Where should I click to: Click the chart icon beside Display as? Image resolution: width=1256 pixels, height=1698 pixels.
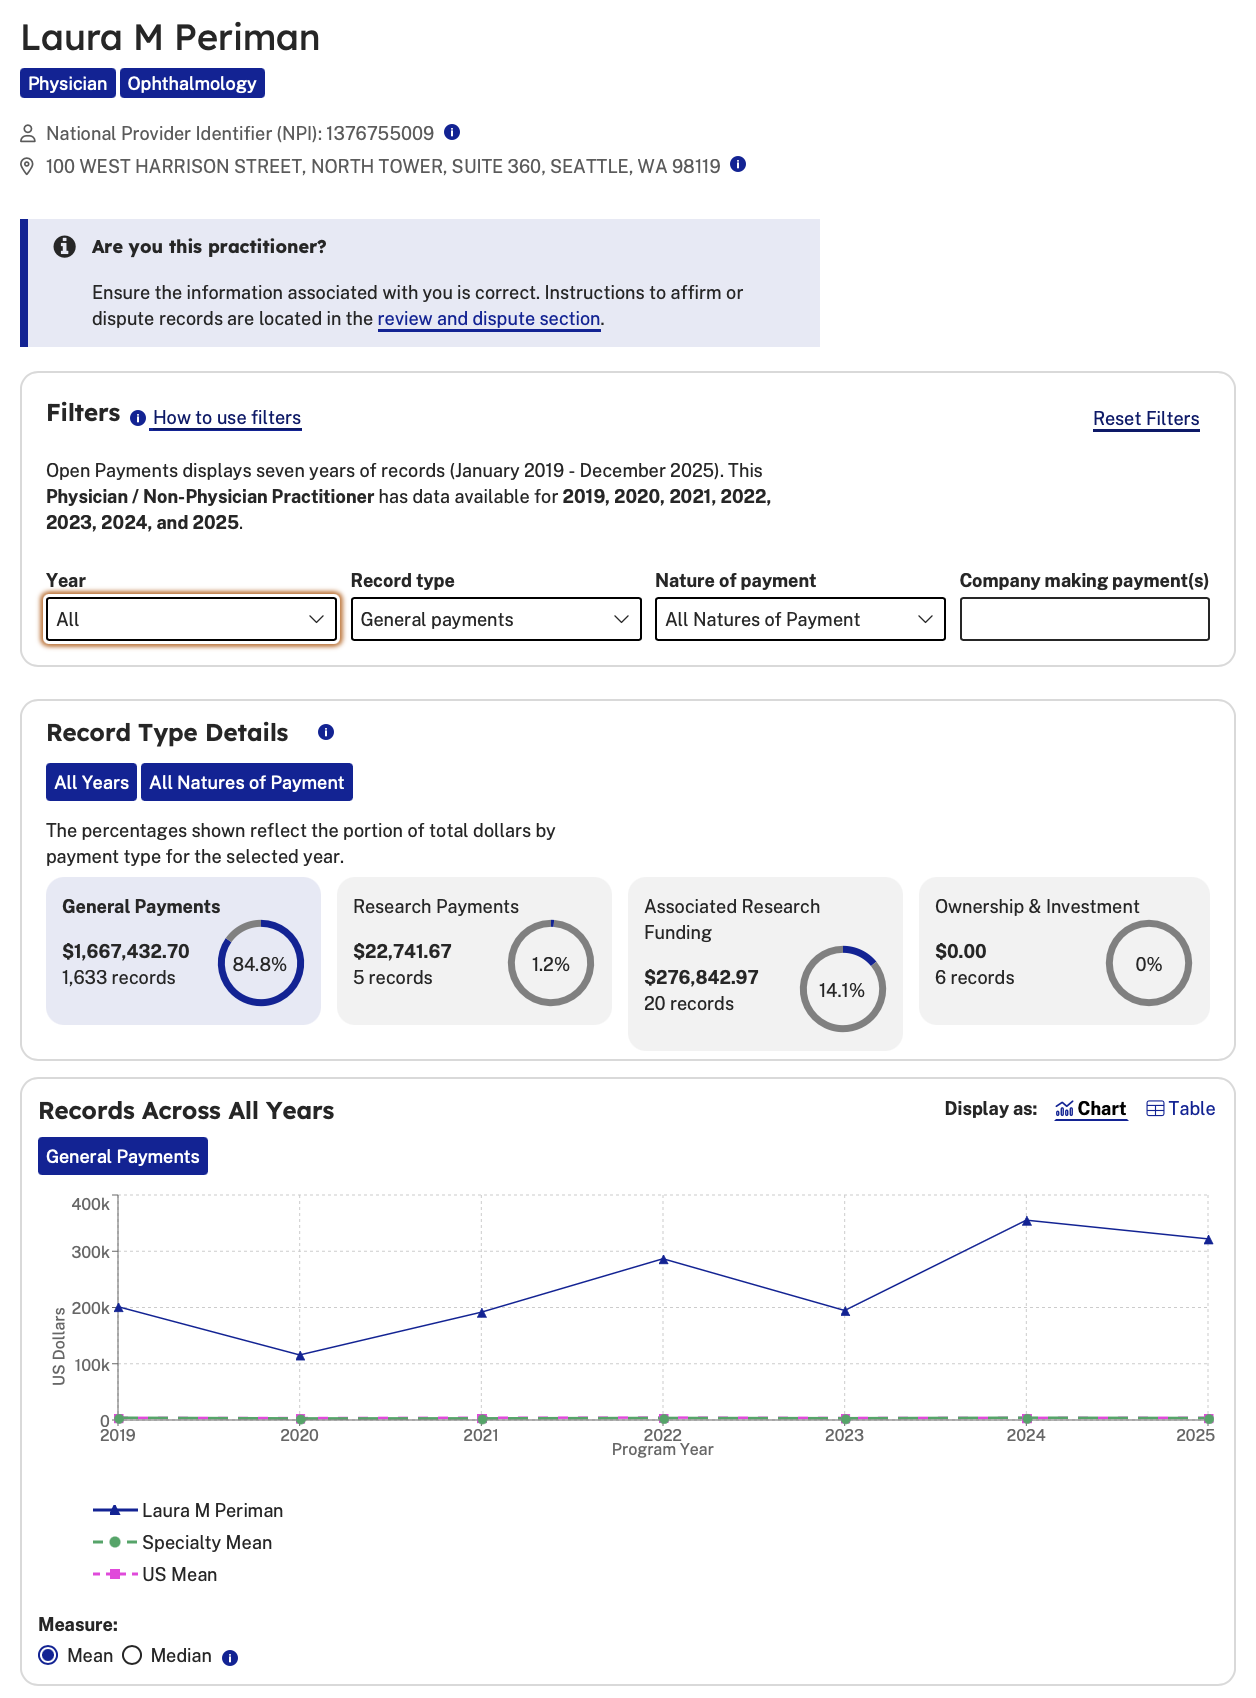pos(1064,1109)
